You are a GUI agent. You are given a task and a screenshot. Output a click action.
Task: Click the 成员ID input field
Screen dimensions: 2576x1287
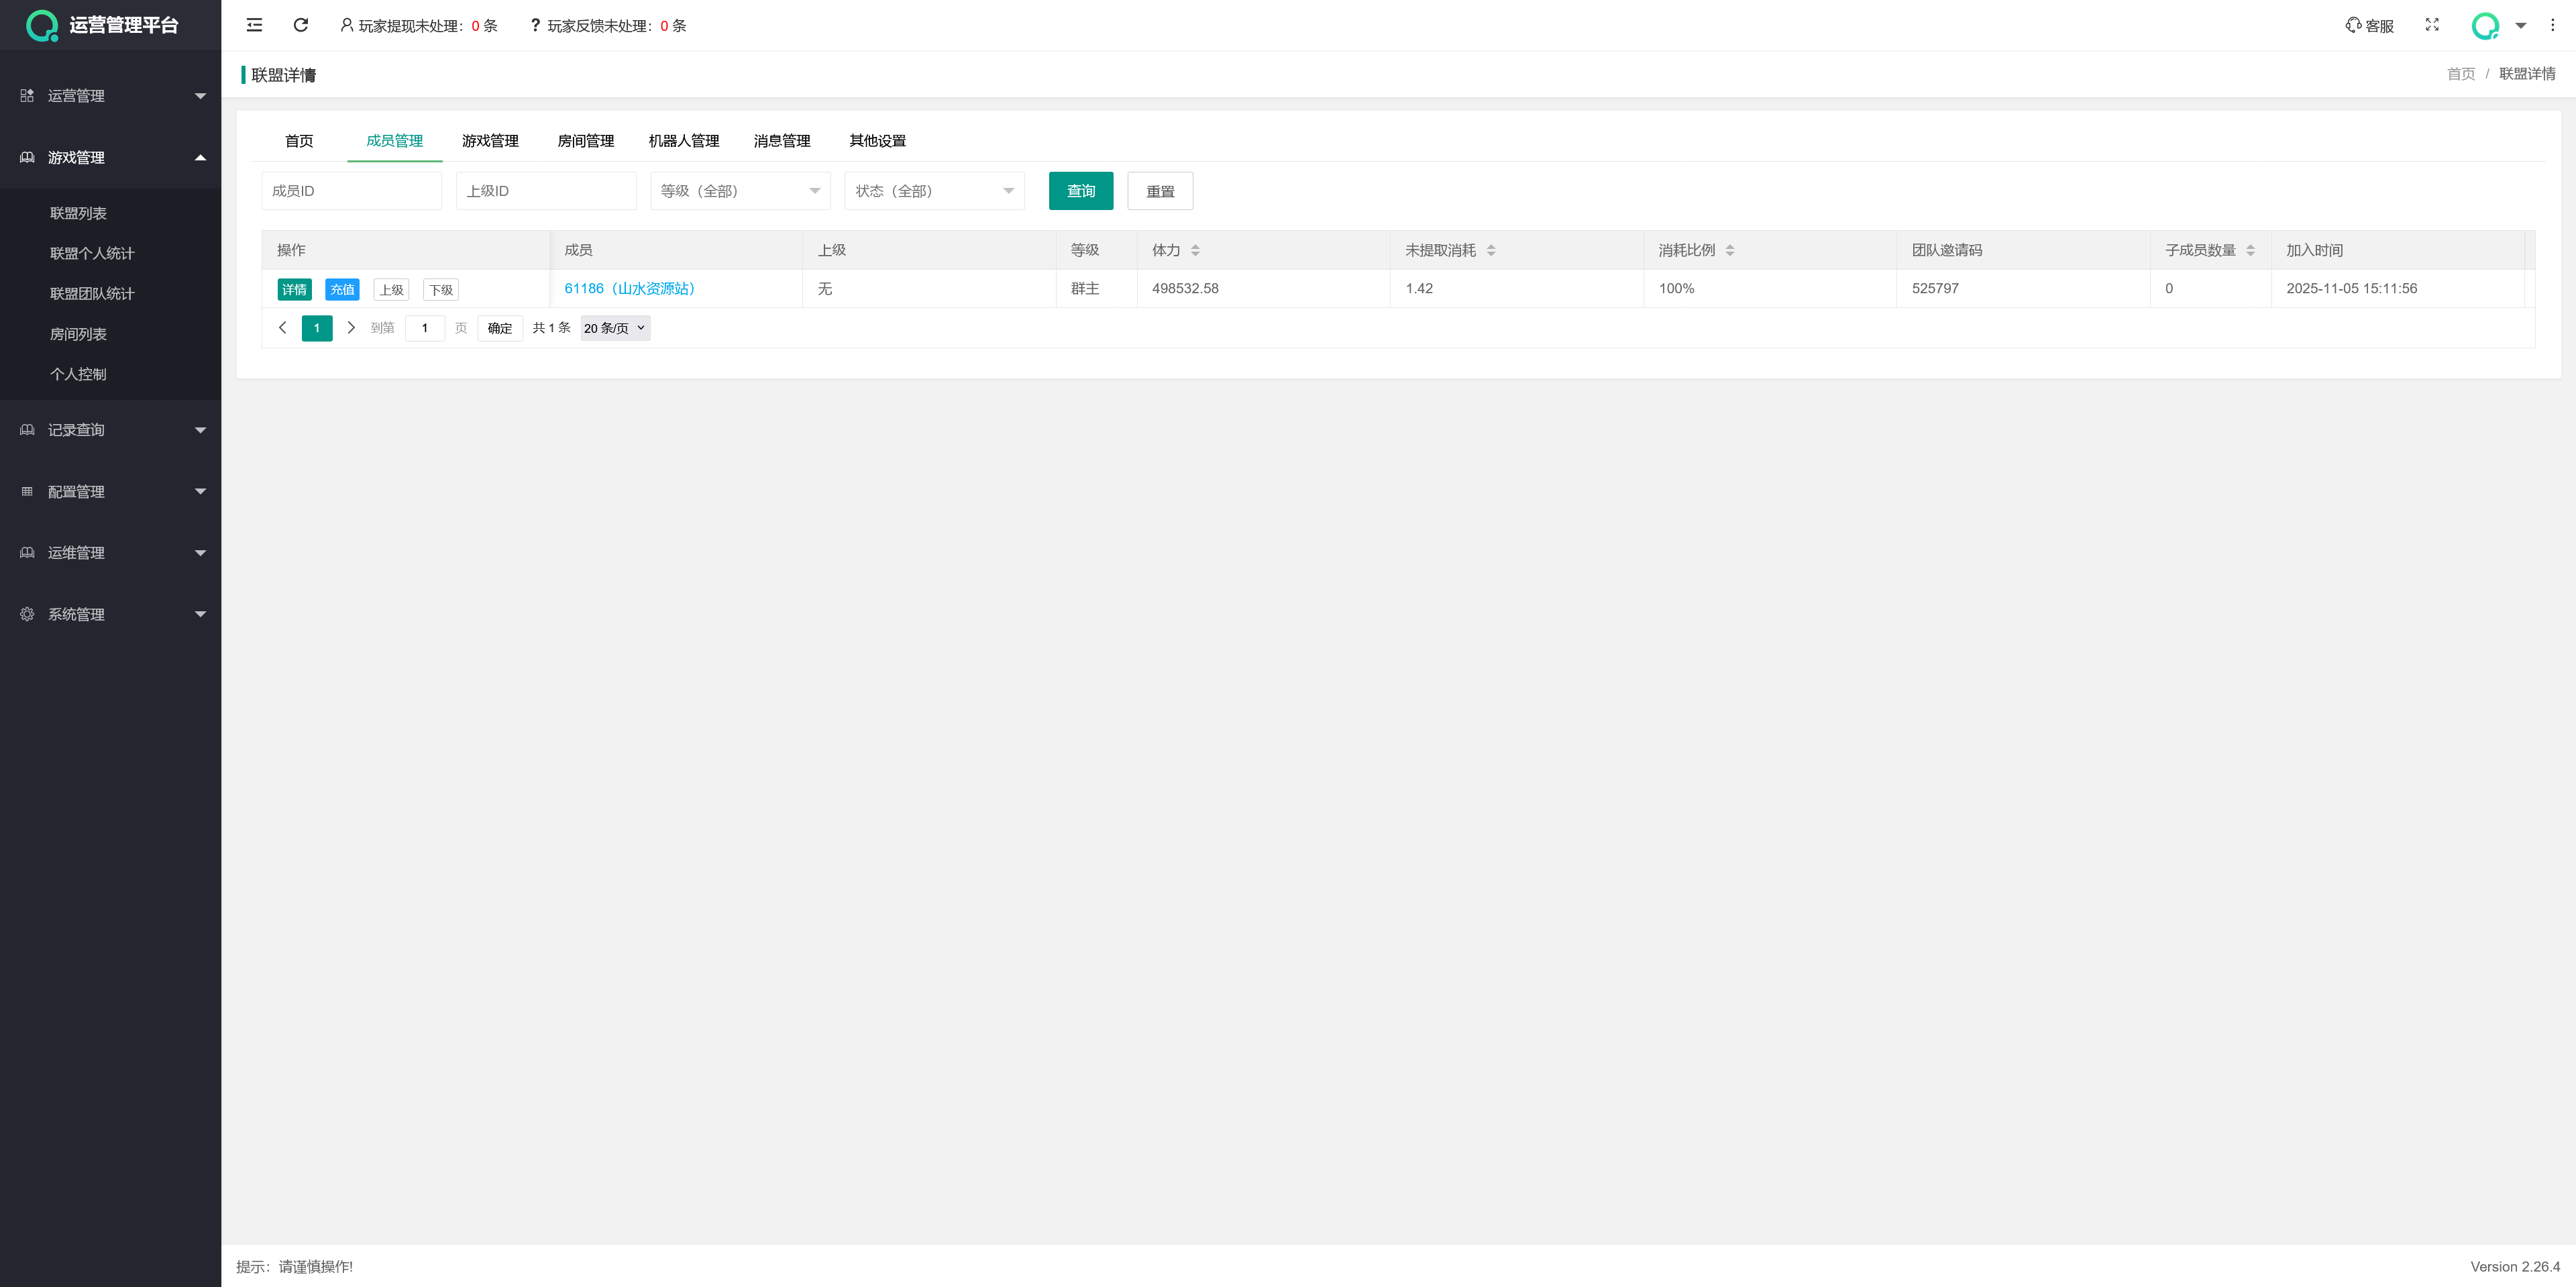350,191
